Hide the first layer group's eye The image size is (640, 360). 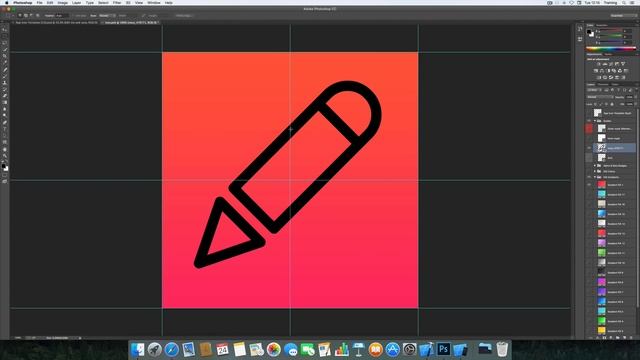[x=589, y=121]
